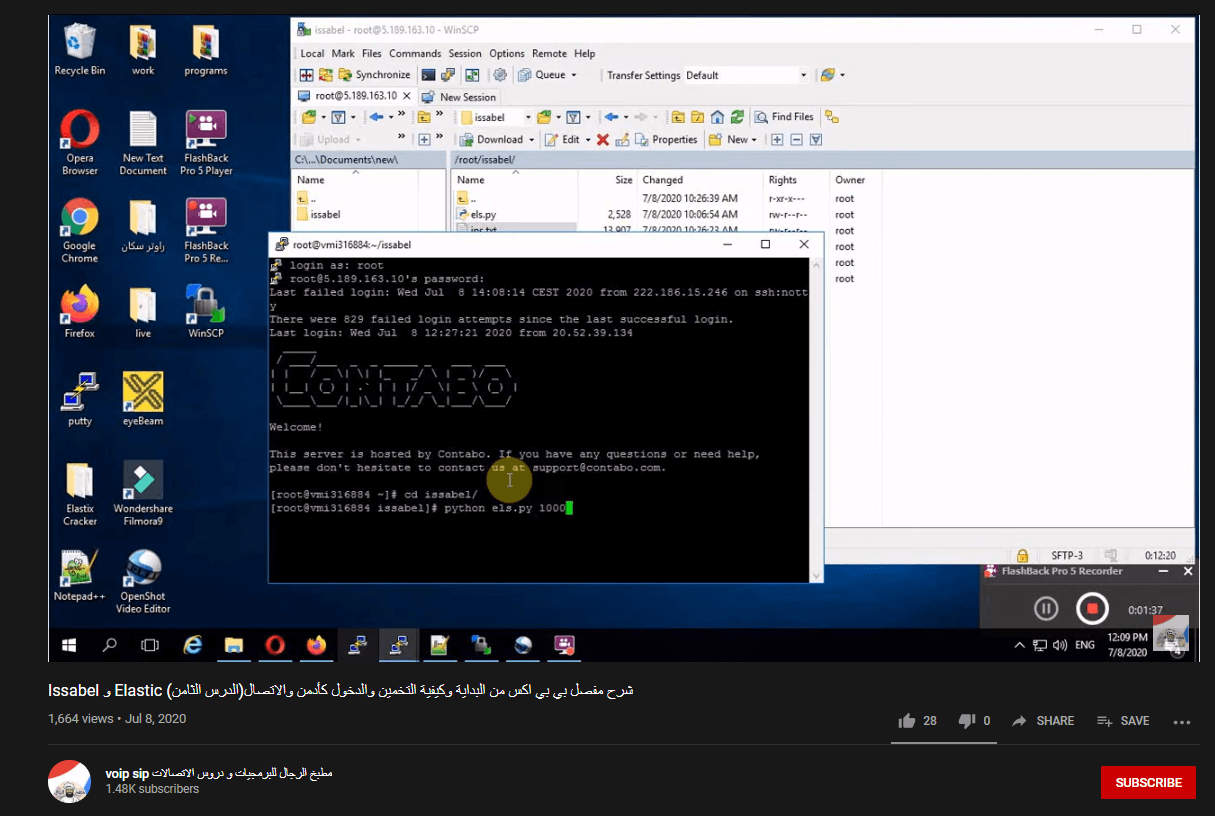Open Properties in remote toolbar
This screenshot has height=816, width=1215.
(667, 140)
